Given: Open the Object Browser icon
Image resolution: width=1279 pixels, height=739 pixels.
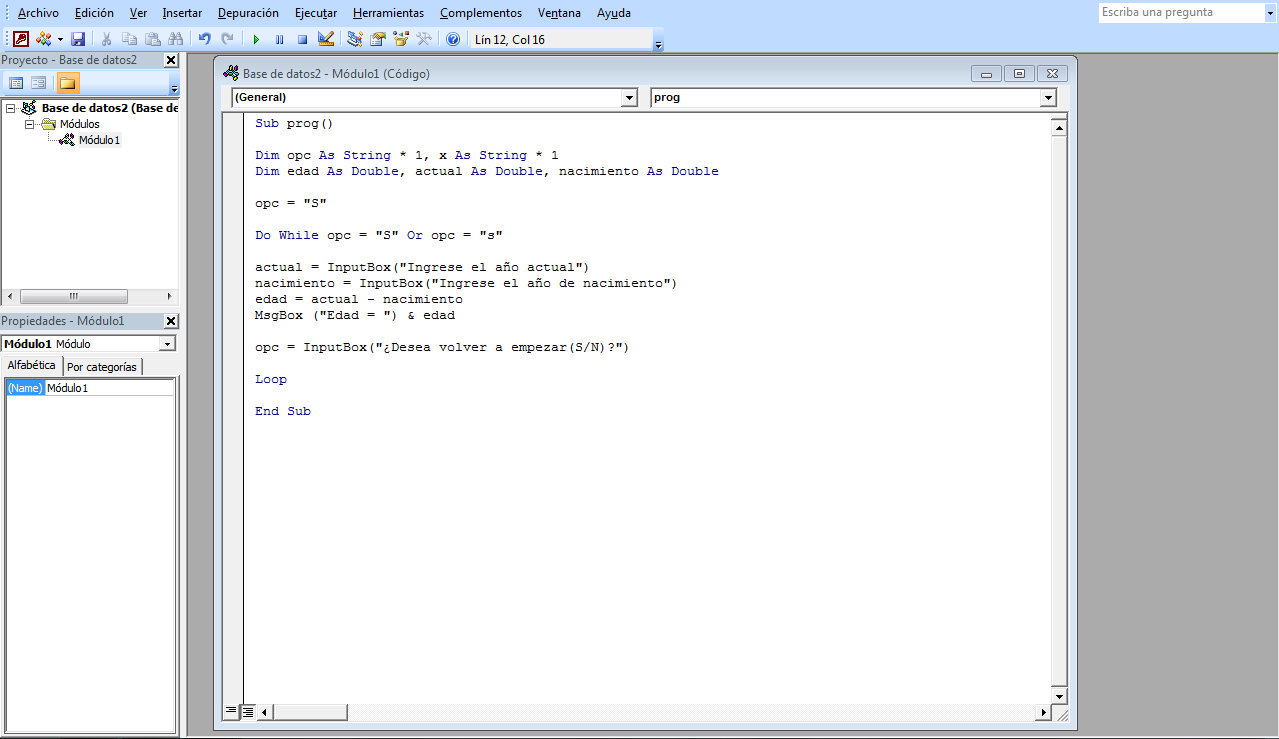Looking at the screenshot, I should tap(402, 38).
